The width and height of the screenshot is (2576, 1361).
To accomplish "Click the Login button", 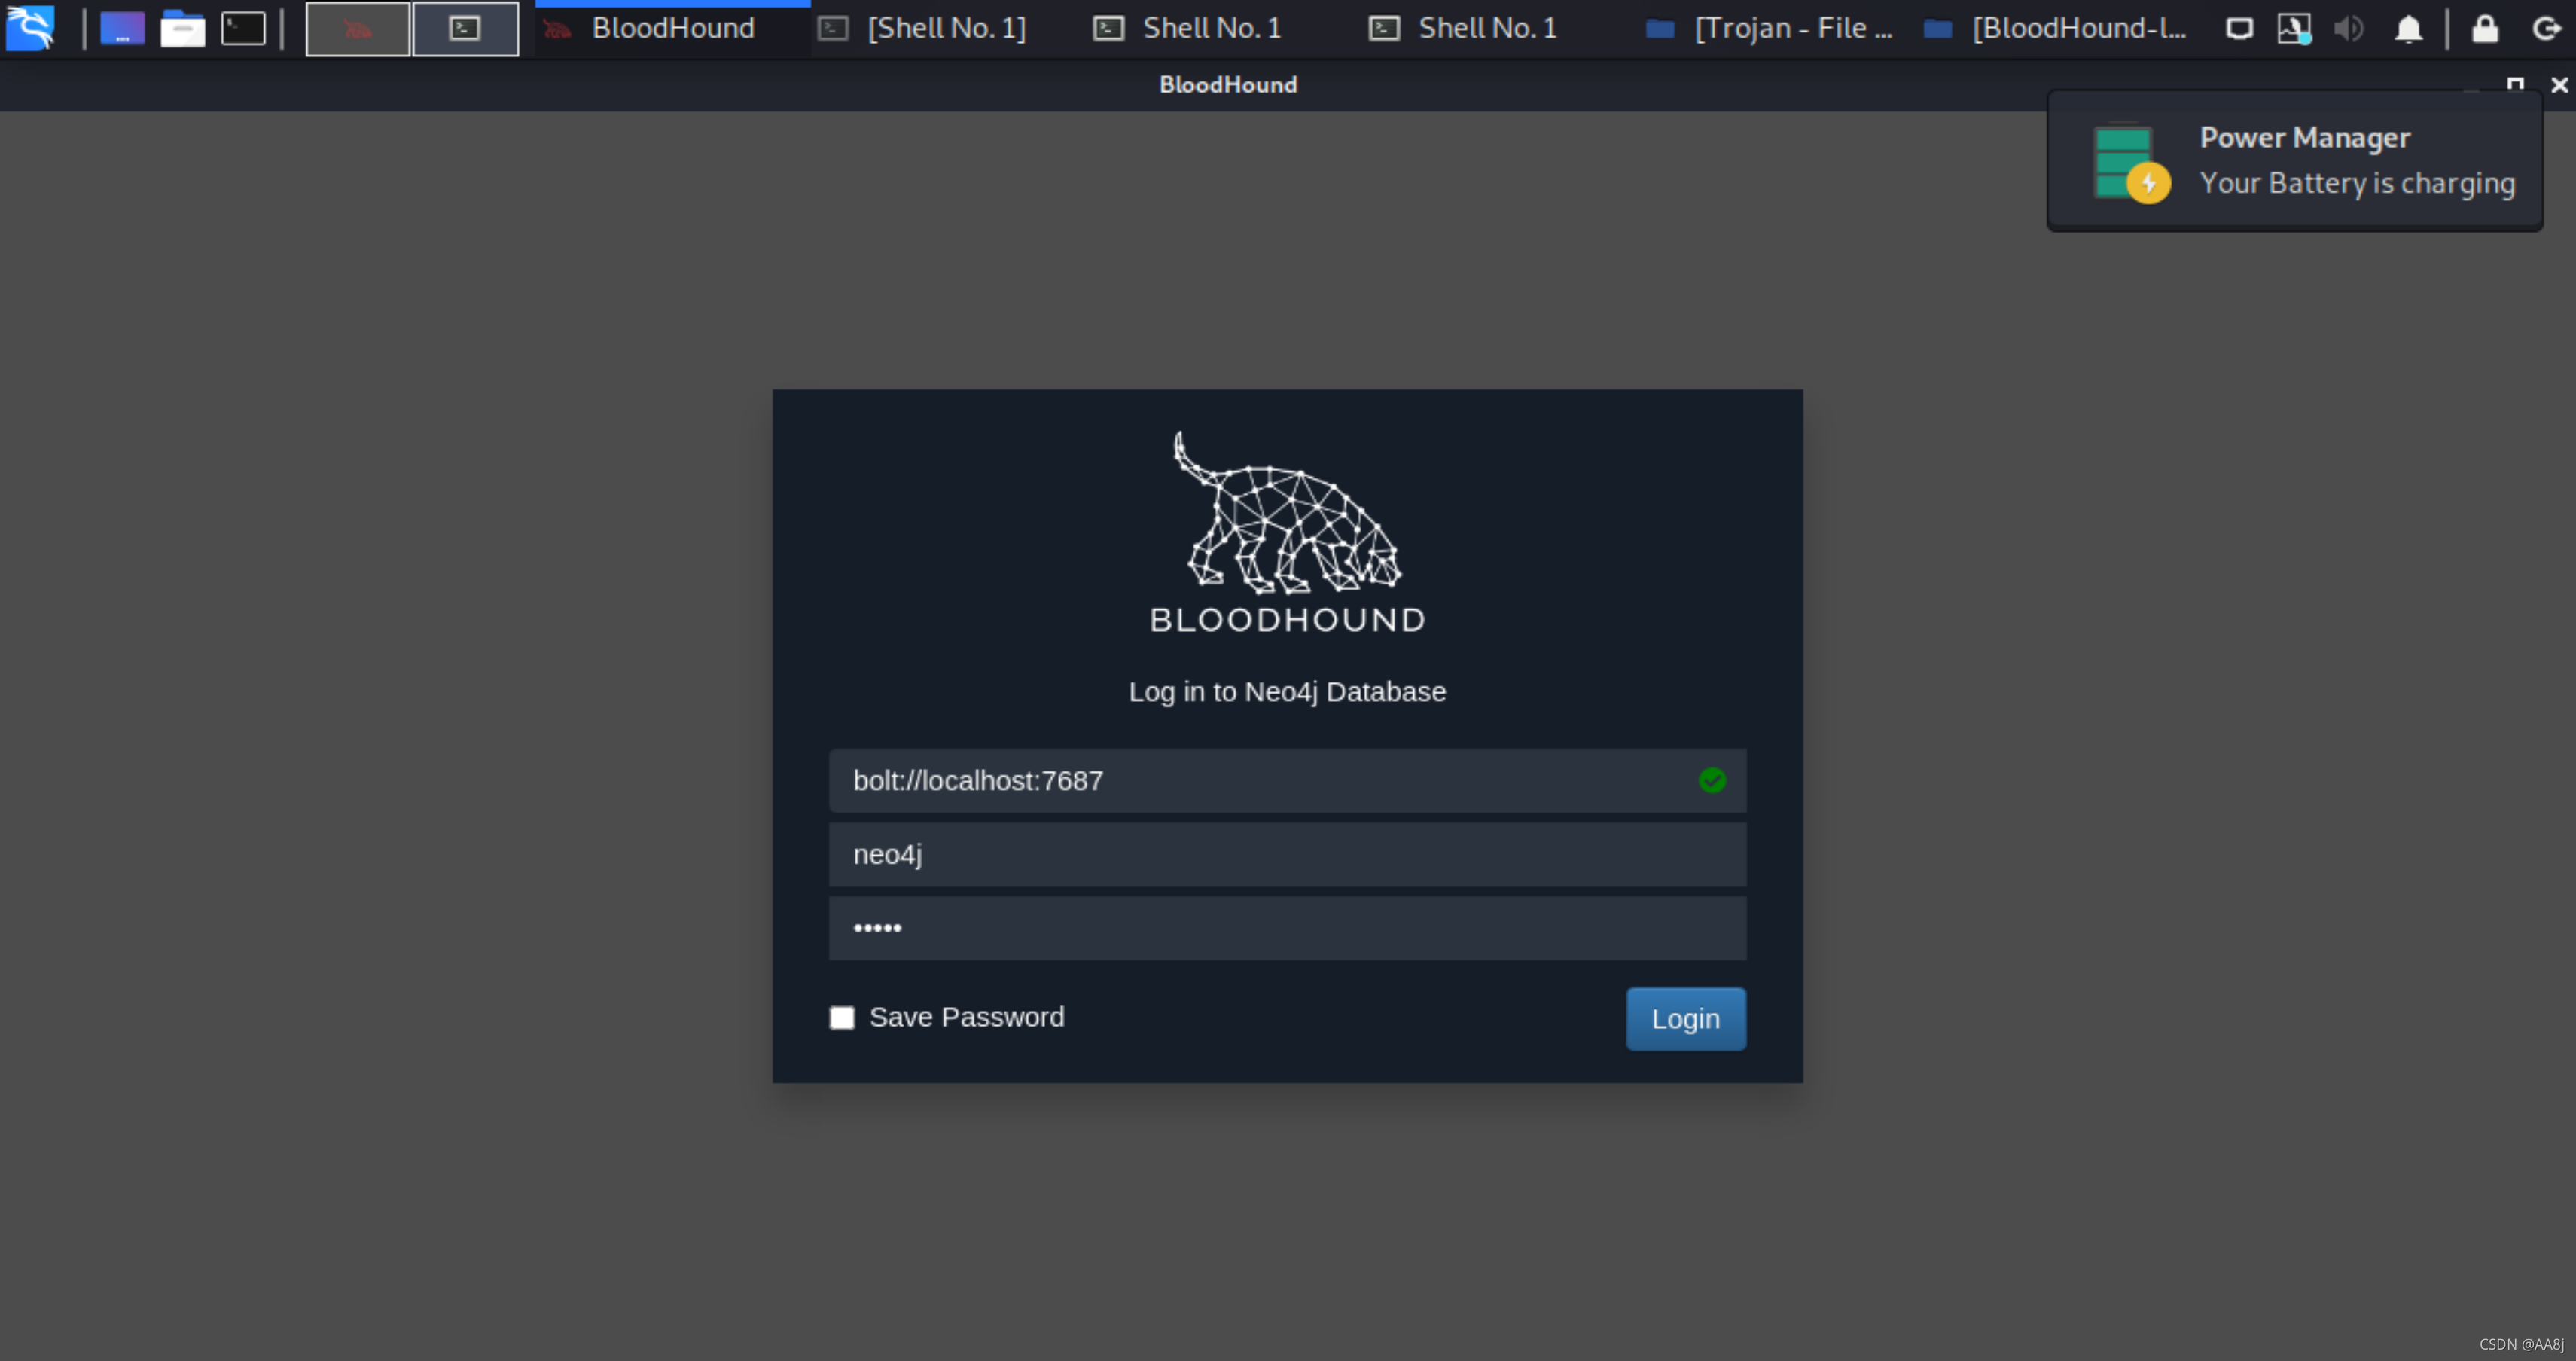I will coord(1685,1019).
